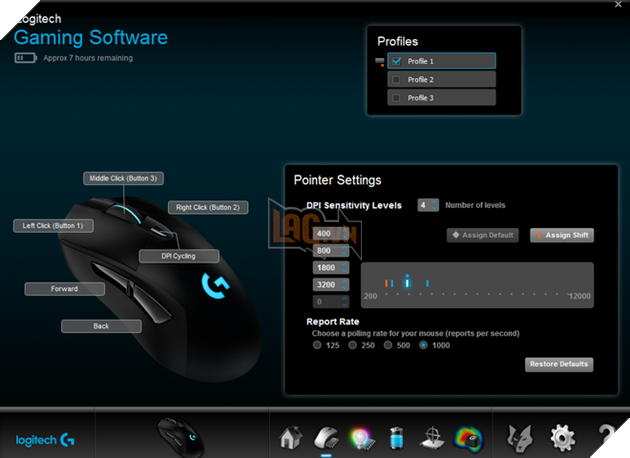Image resolution: width=630 pixels, height=458 pixels.
Task: Click the Right Click (Button 2) label
Action: tap(208, 207)
